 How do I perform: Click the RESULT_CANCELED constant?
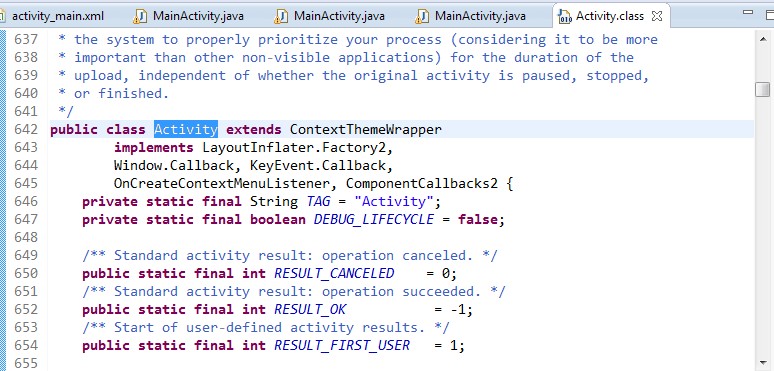(334, 273)
